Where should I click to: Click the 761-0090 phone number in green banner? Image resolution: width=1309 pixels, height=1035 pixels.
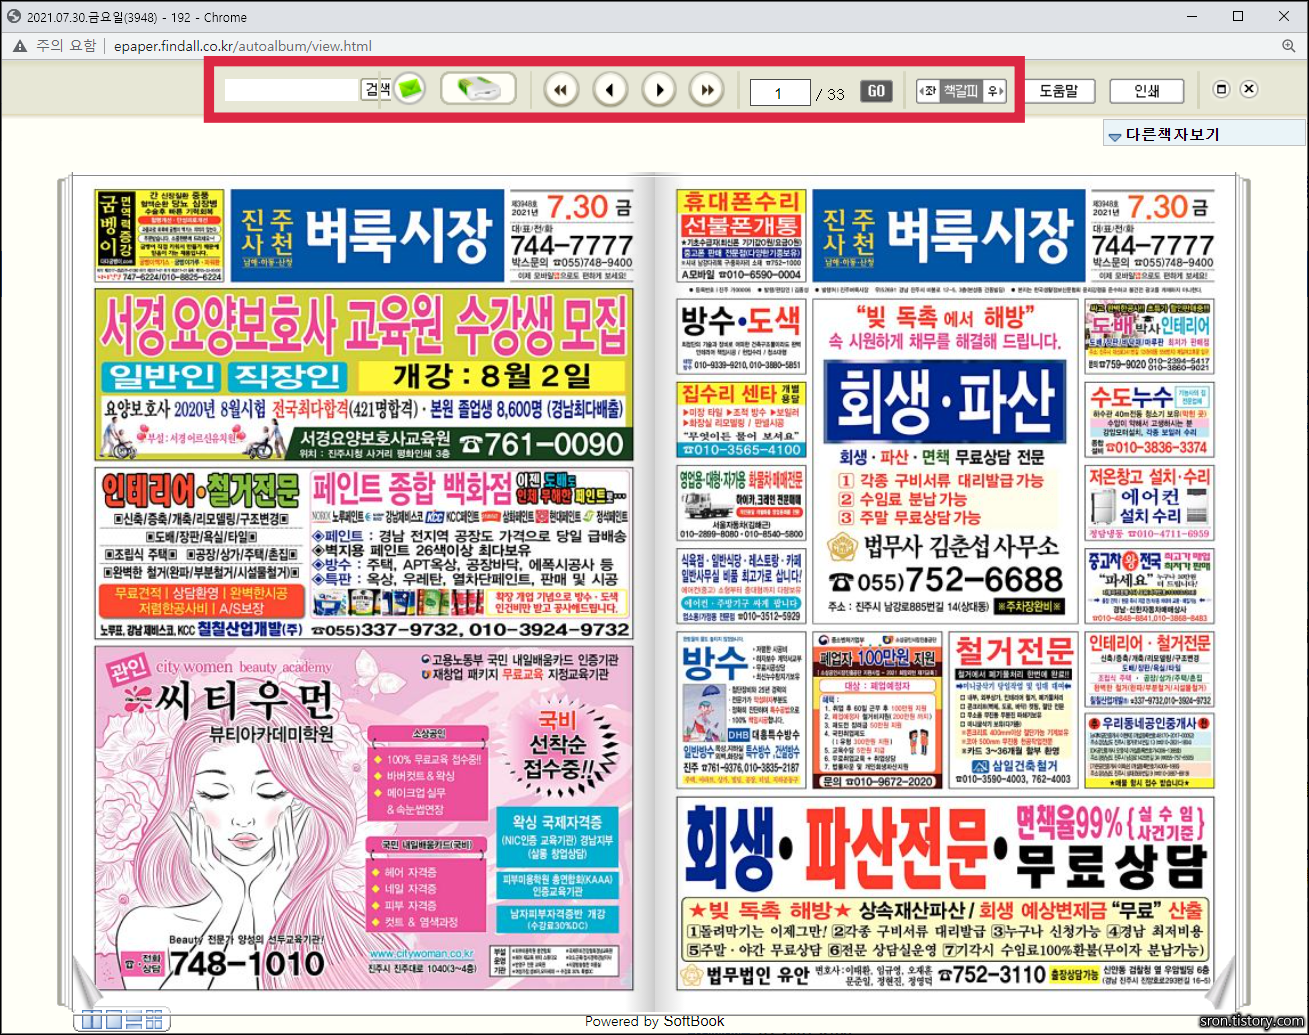(x=553, y=444)
